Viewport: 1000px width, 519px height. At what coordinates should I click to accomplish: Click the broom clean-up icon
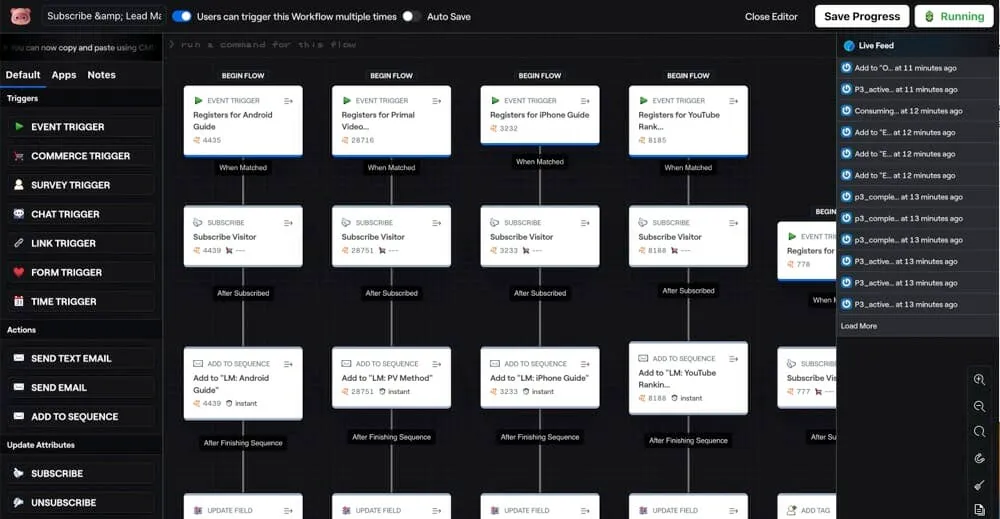(979, 485)
